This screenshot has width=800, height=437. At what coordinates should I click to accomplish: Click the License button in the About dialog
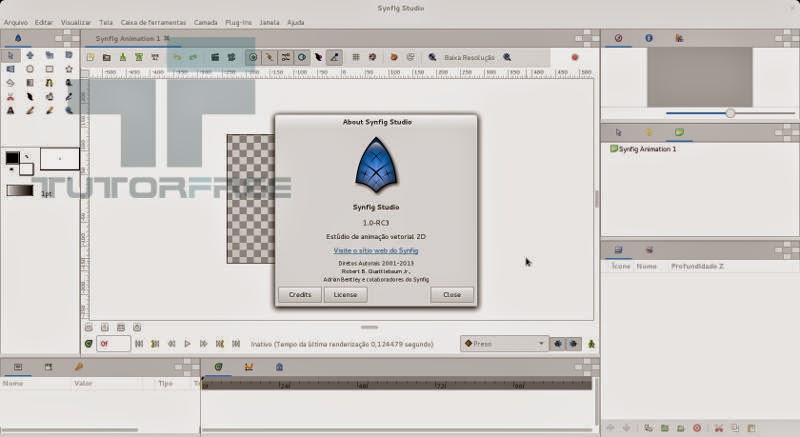tap(345, 295)
